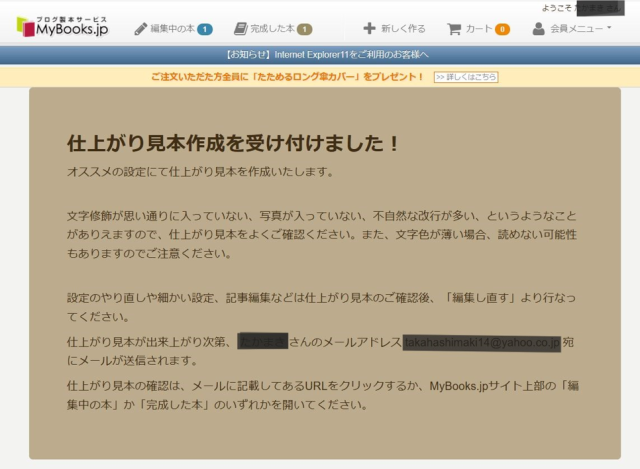Click the plus icon for 新しく作る

click(369, 29)
